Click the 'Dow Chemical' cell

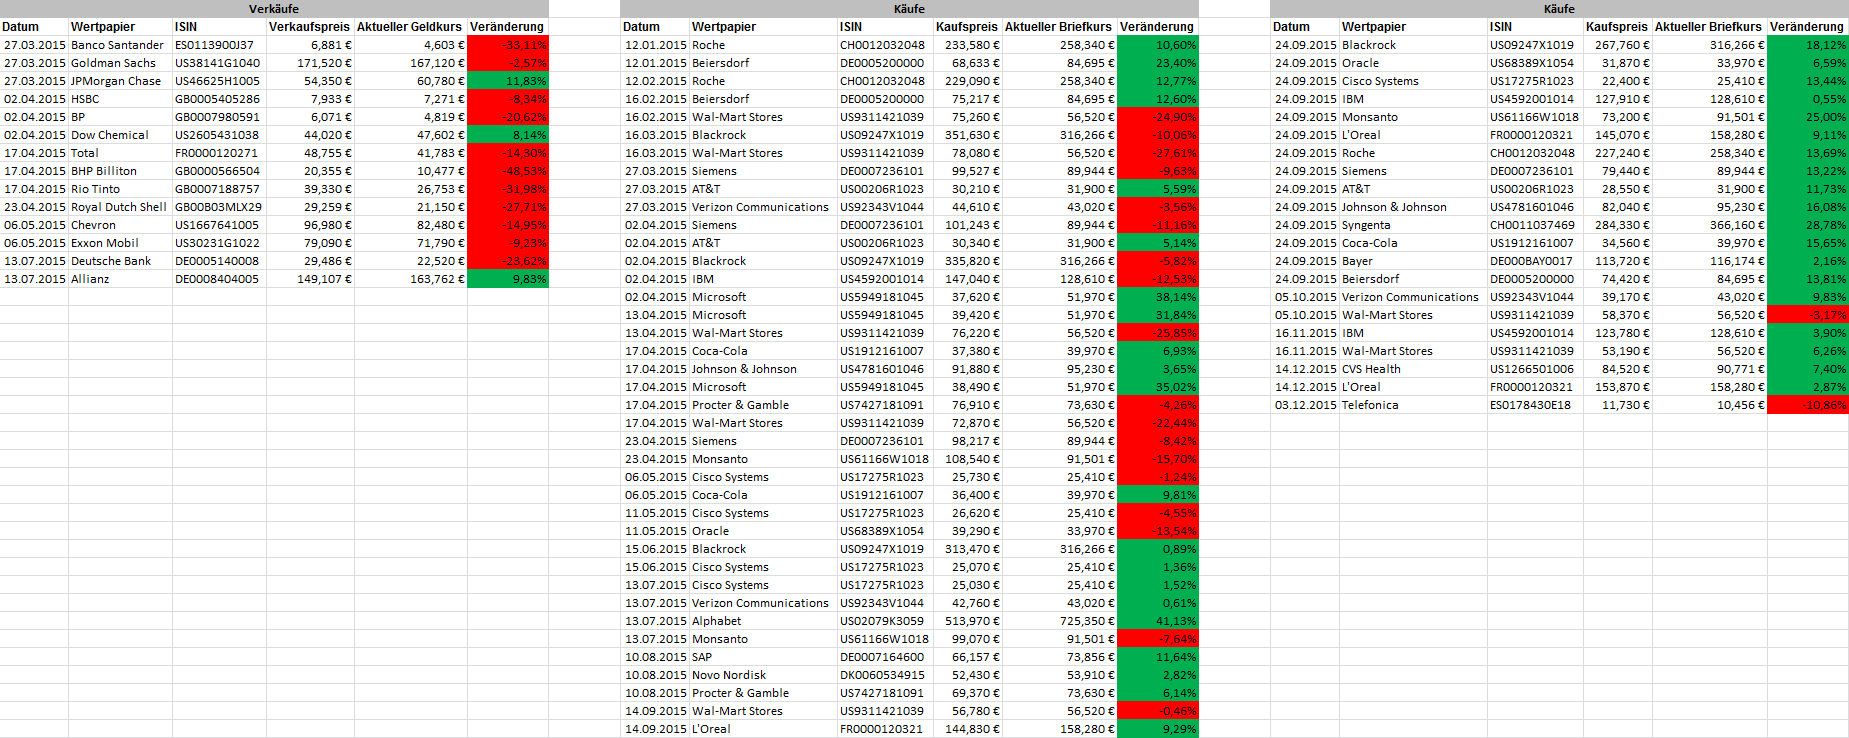(x=120, y=135)
